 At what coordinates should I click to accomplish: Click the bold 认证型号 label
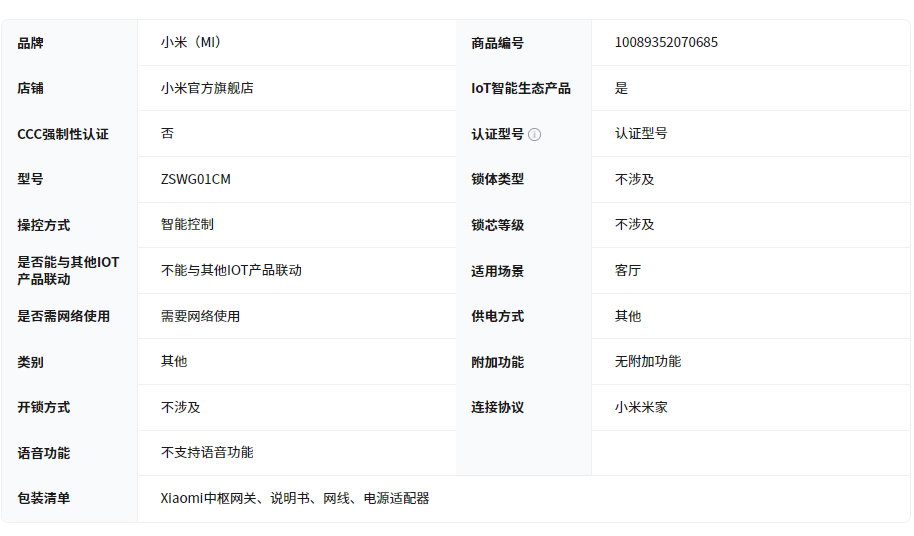[x=498, y=135]
